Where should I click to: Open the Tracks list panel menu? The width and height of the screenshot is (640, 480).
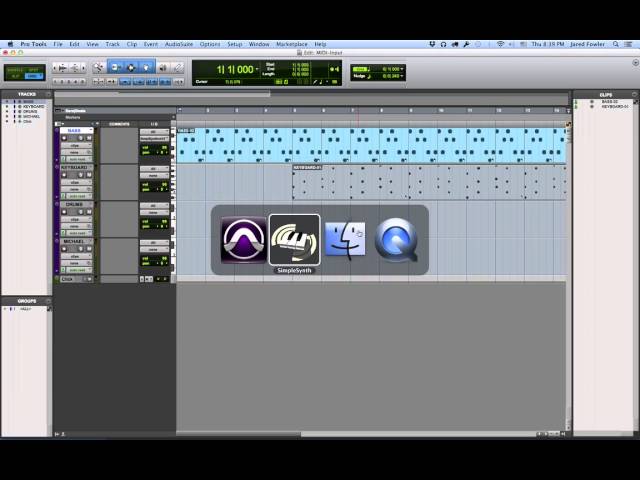click(x=48, y=94)
